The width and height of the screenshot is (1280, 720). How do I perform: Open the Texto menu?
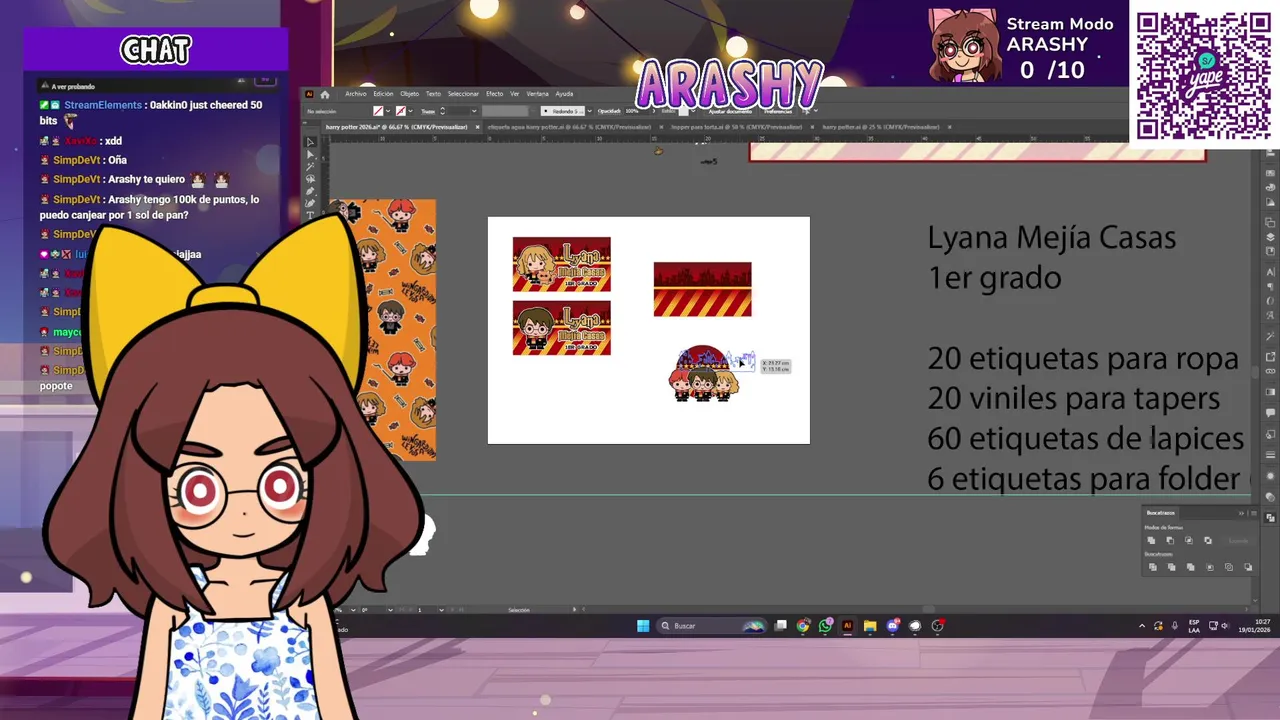tap(433, 94)
